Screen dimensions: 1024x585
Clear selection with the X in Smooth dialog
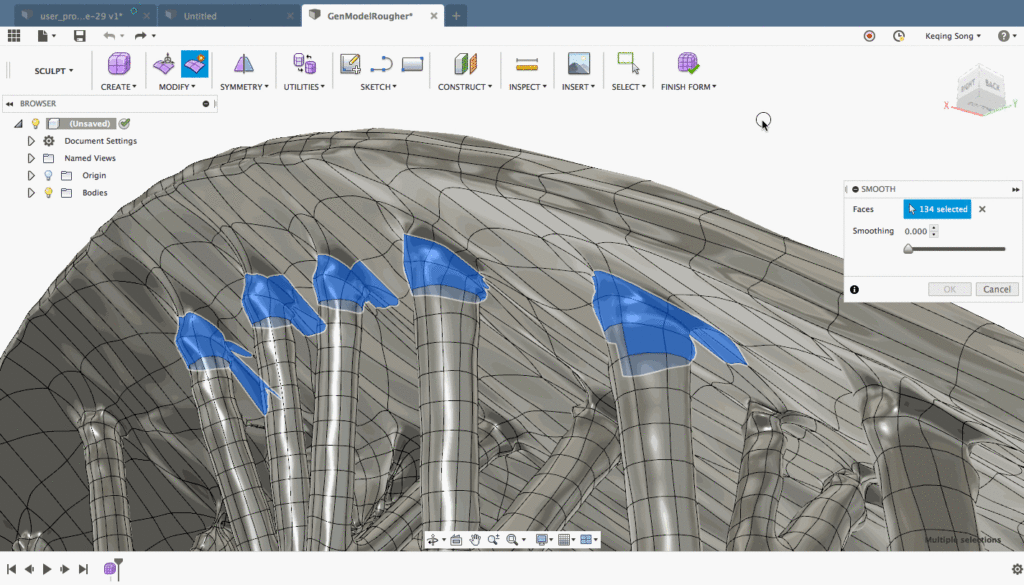(982, 209)
